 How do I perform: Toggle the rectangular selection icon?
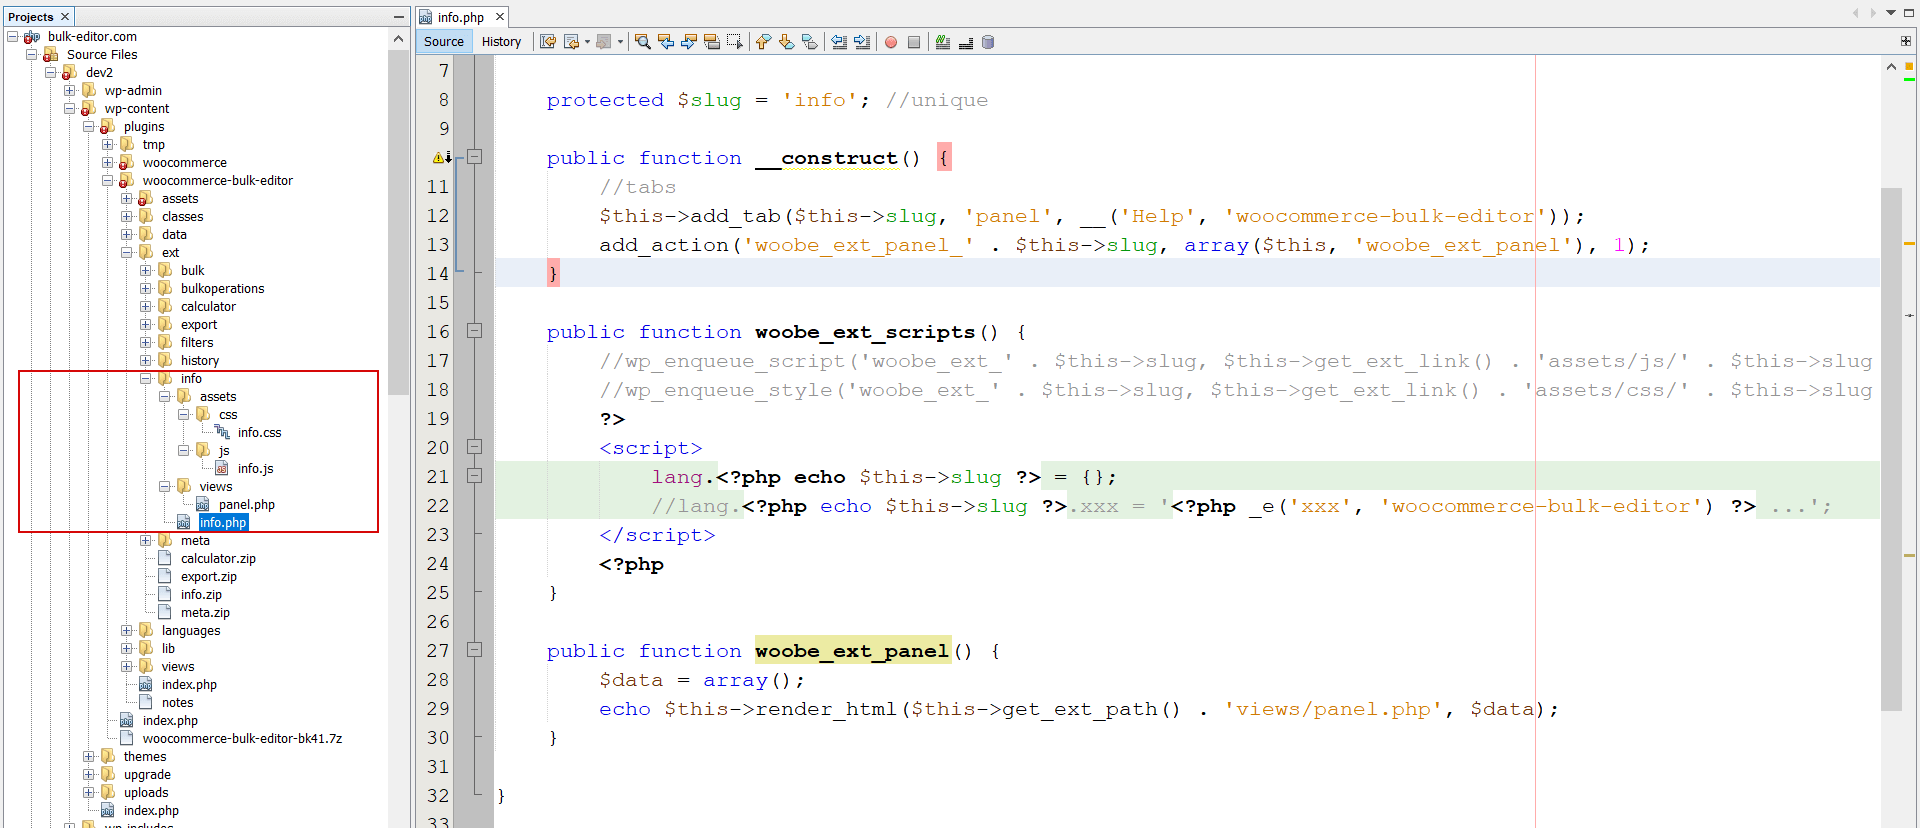[735, 42]
